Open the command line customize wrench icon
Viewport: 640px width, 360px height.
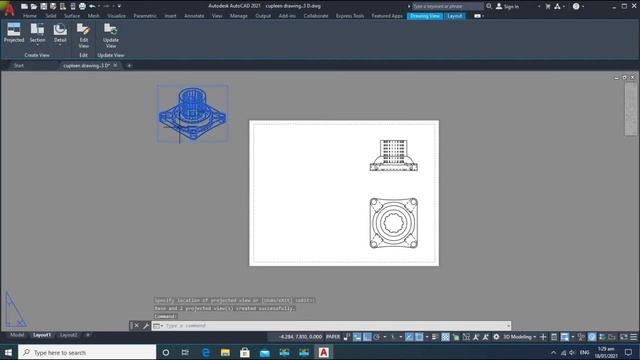[146, 325]
